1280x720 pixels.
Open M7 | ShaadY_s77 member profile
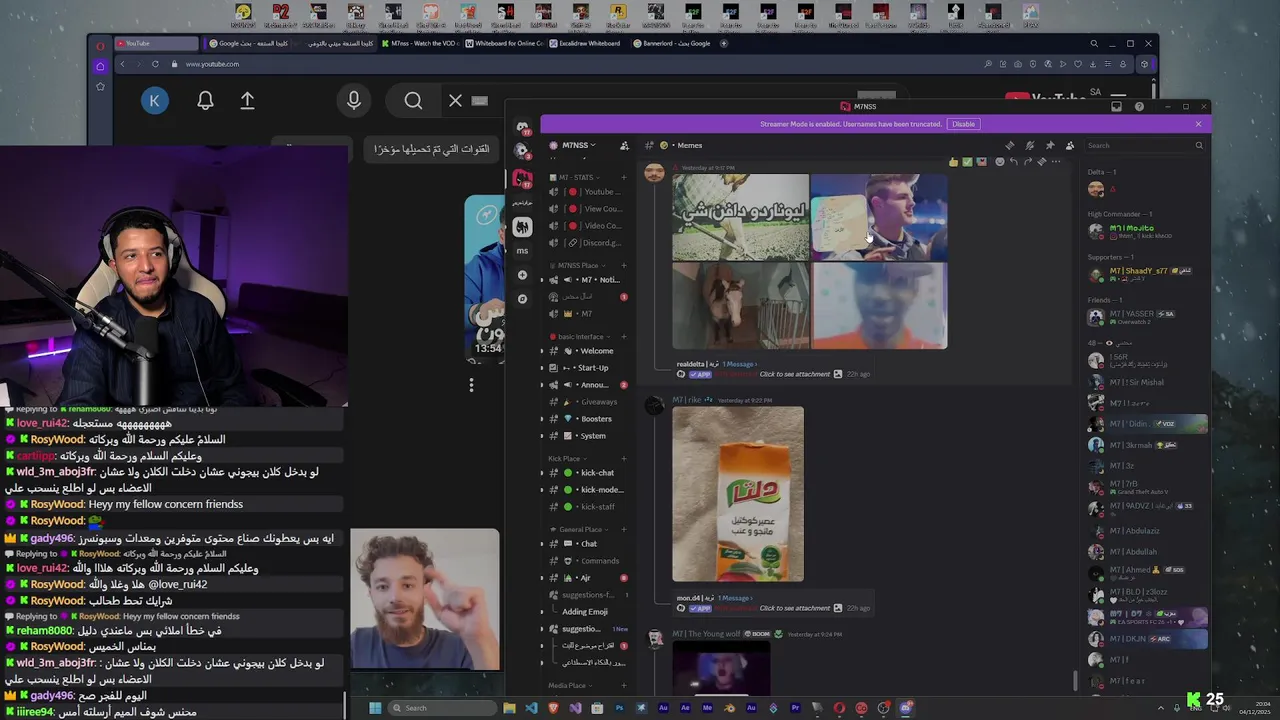pyautogui.click(x=1147, y=274)
